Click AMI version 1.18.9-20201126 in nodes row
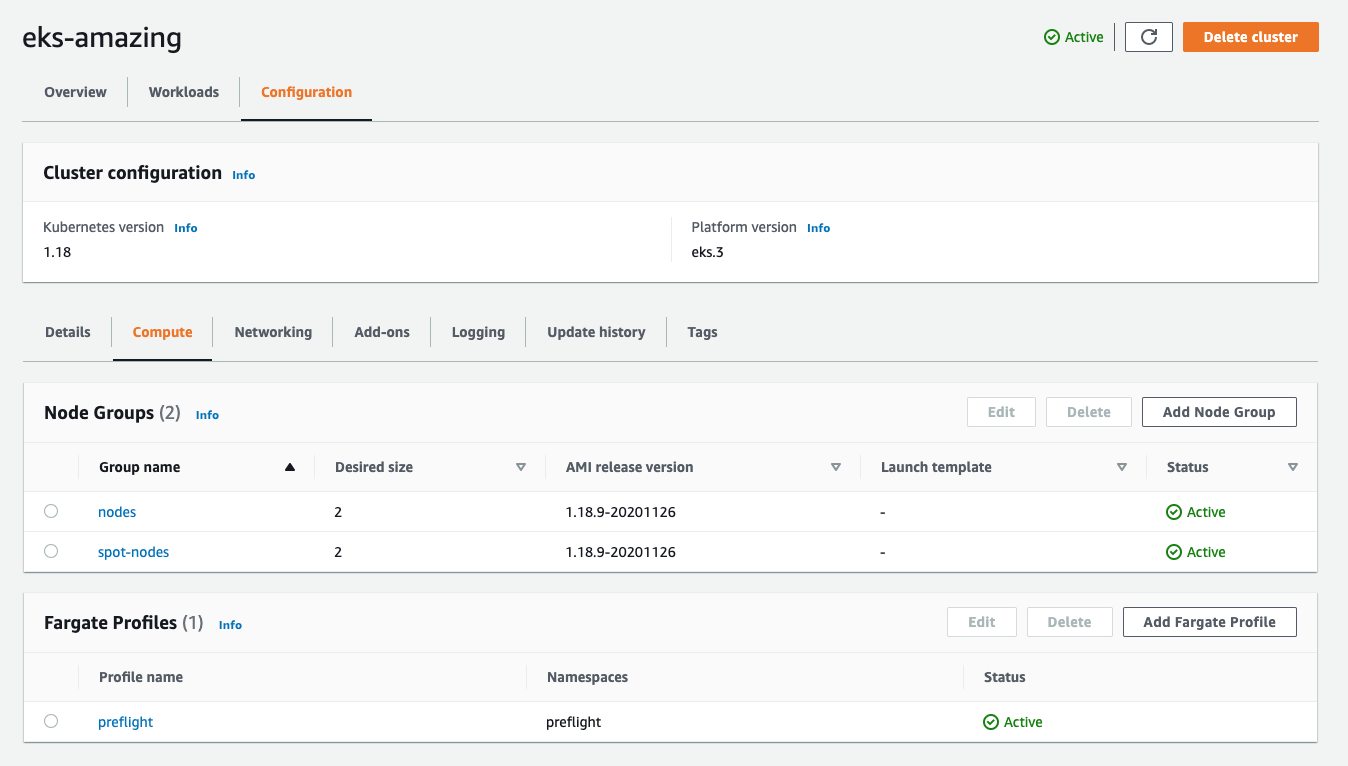The width and height of the screenshot is (1348, 766). click(x=621, y=512)
